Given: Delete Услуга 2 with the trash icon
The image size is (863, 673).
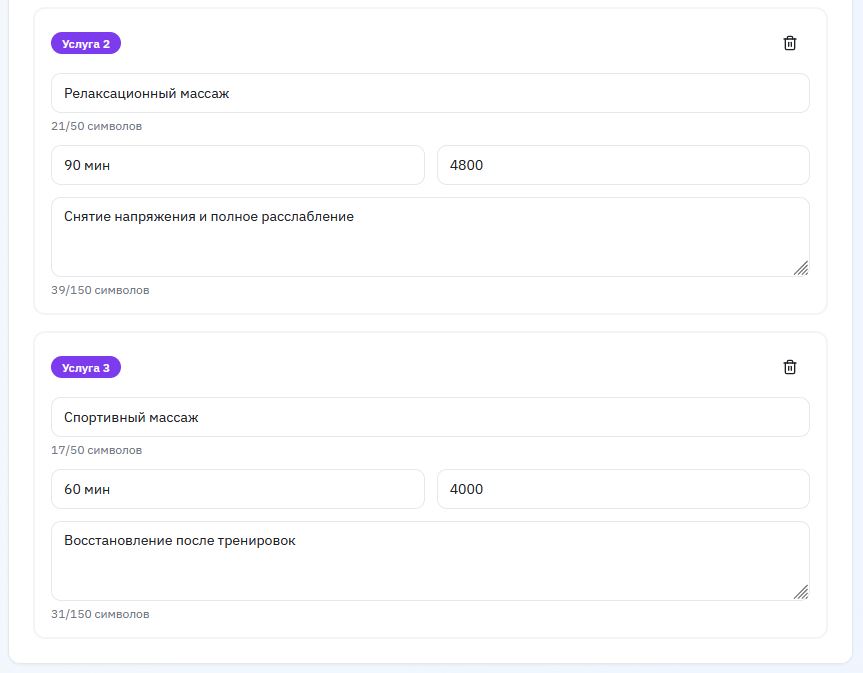Looking at the screenshot, I should [790, 43].
